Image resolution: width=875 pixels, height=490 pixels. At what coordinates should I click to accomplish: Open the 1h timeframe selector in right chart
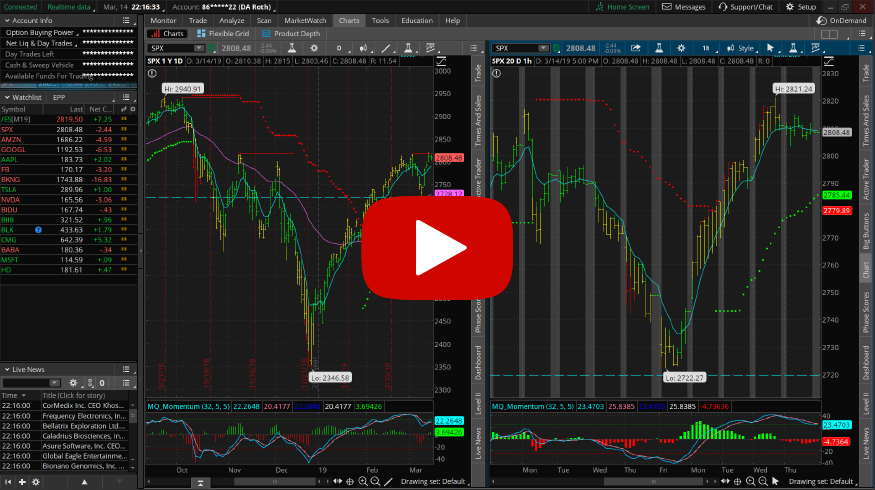click(x=706, y=48)
